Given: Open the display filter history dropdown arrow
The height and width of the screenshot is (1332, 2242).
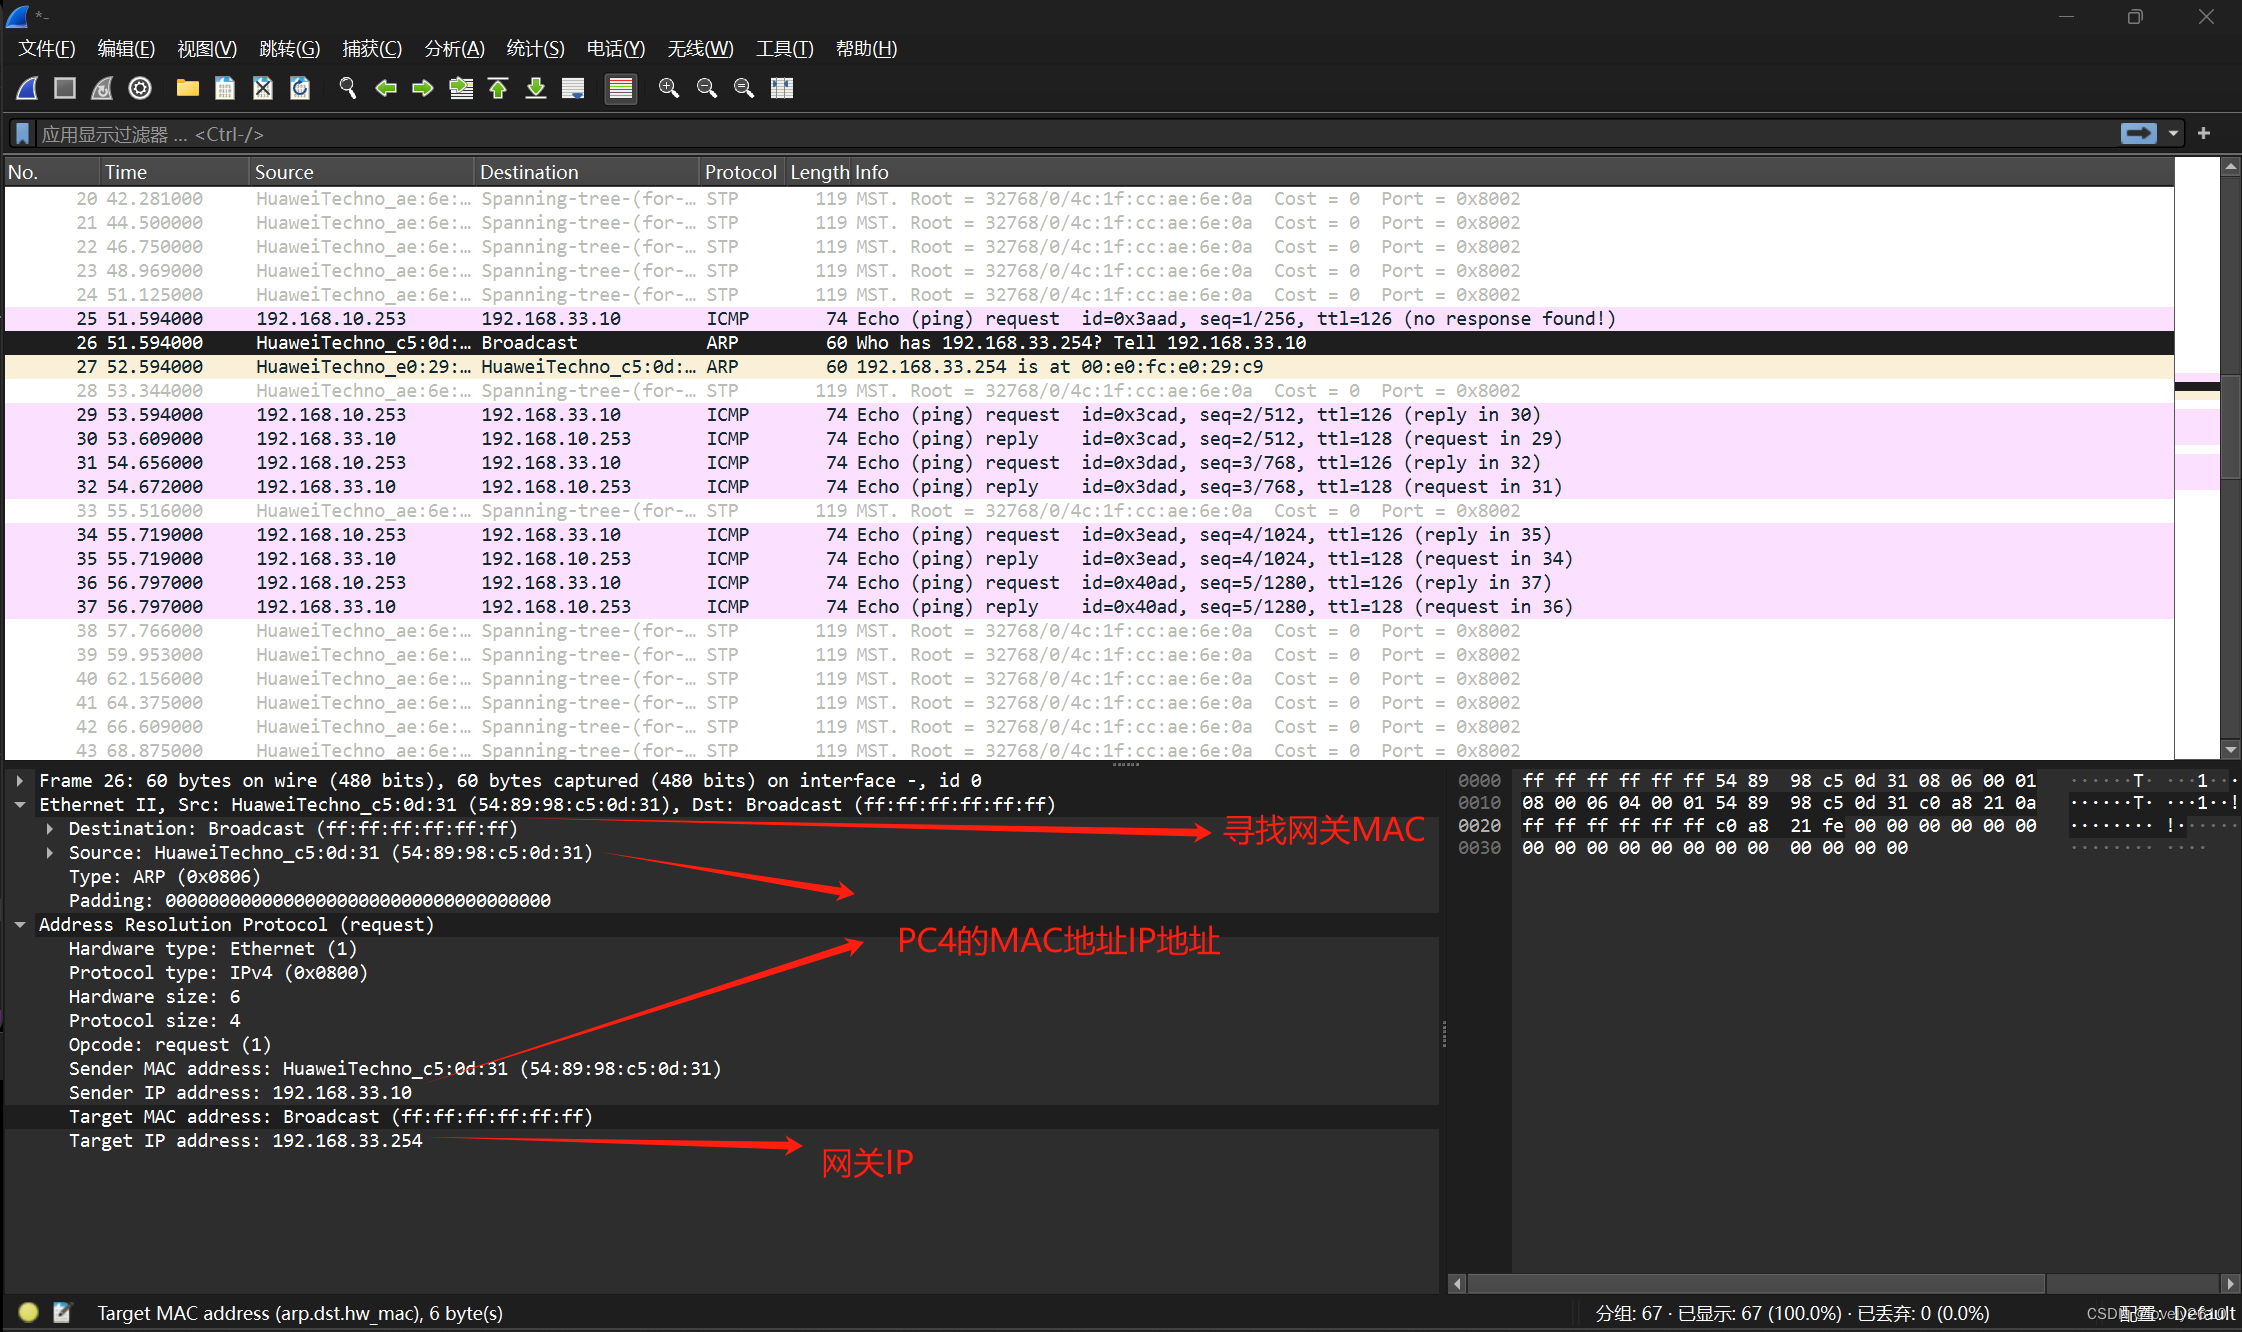Looking at the screenshot, I should point(2173,133).
